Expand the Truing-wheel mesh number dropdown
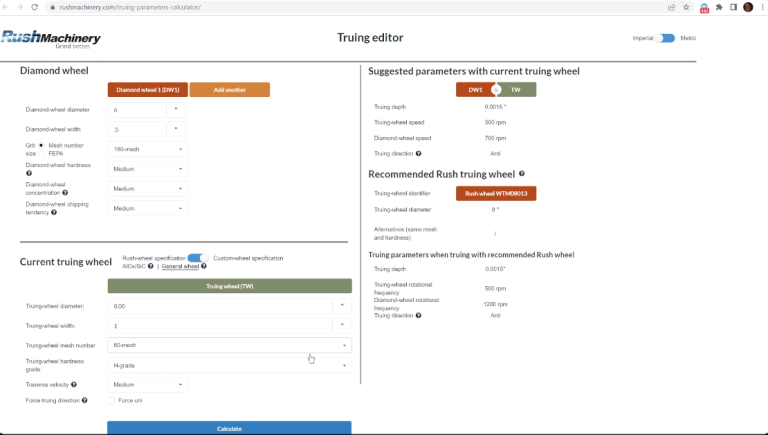 pyautogui.click(x=229, y=345)
